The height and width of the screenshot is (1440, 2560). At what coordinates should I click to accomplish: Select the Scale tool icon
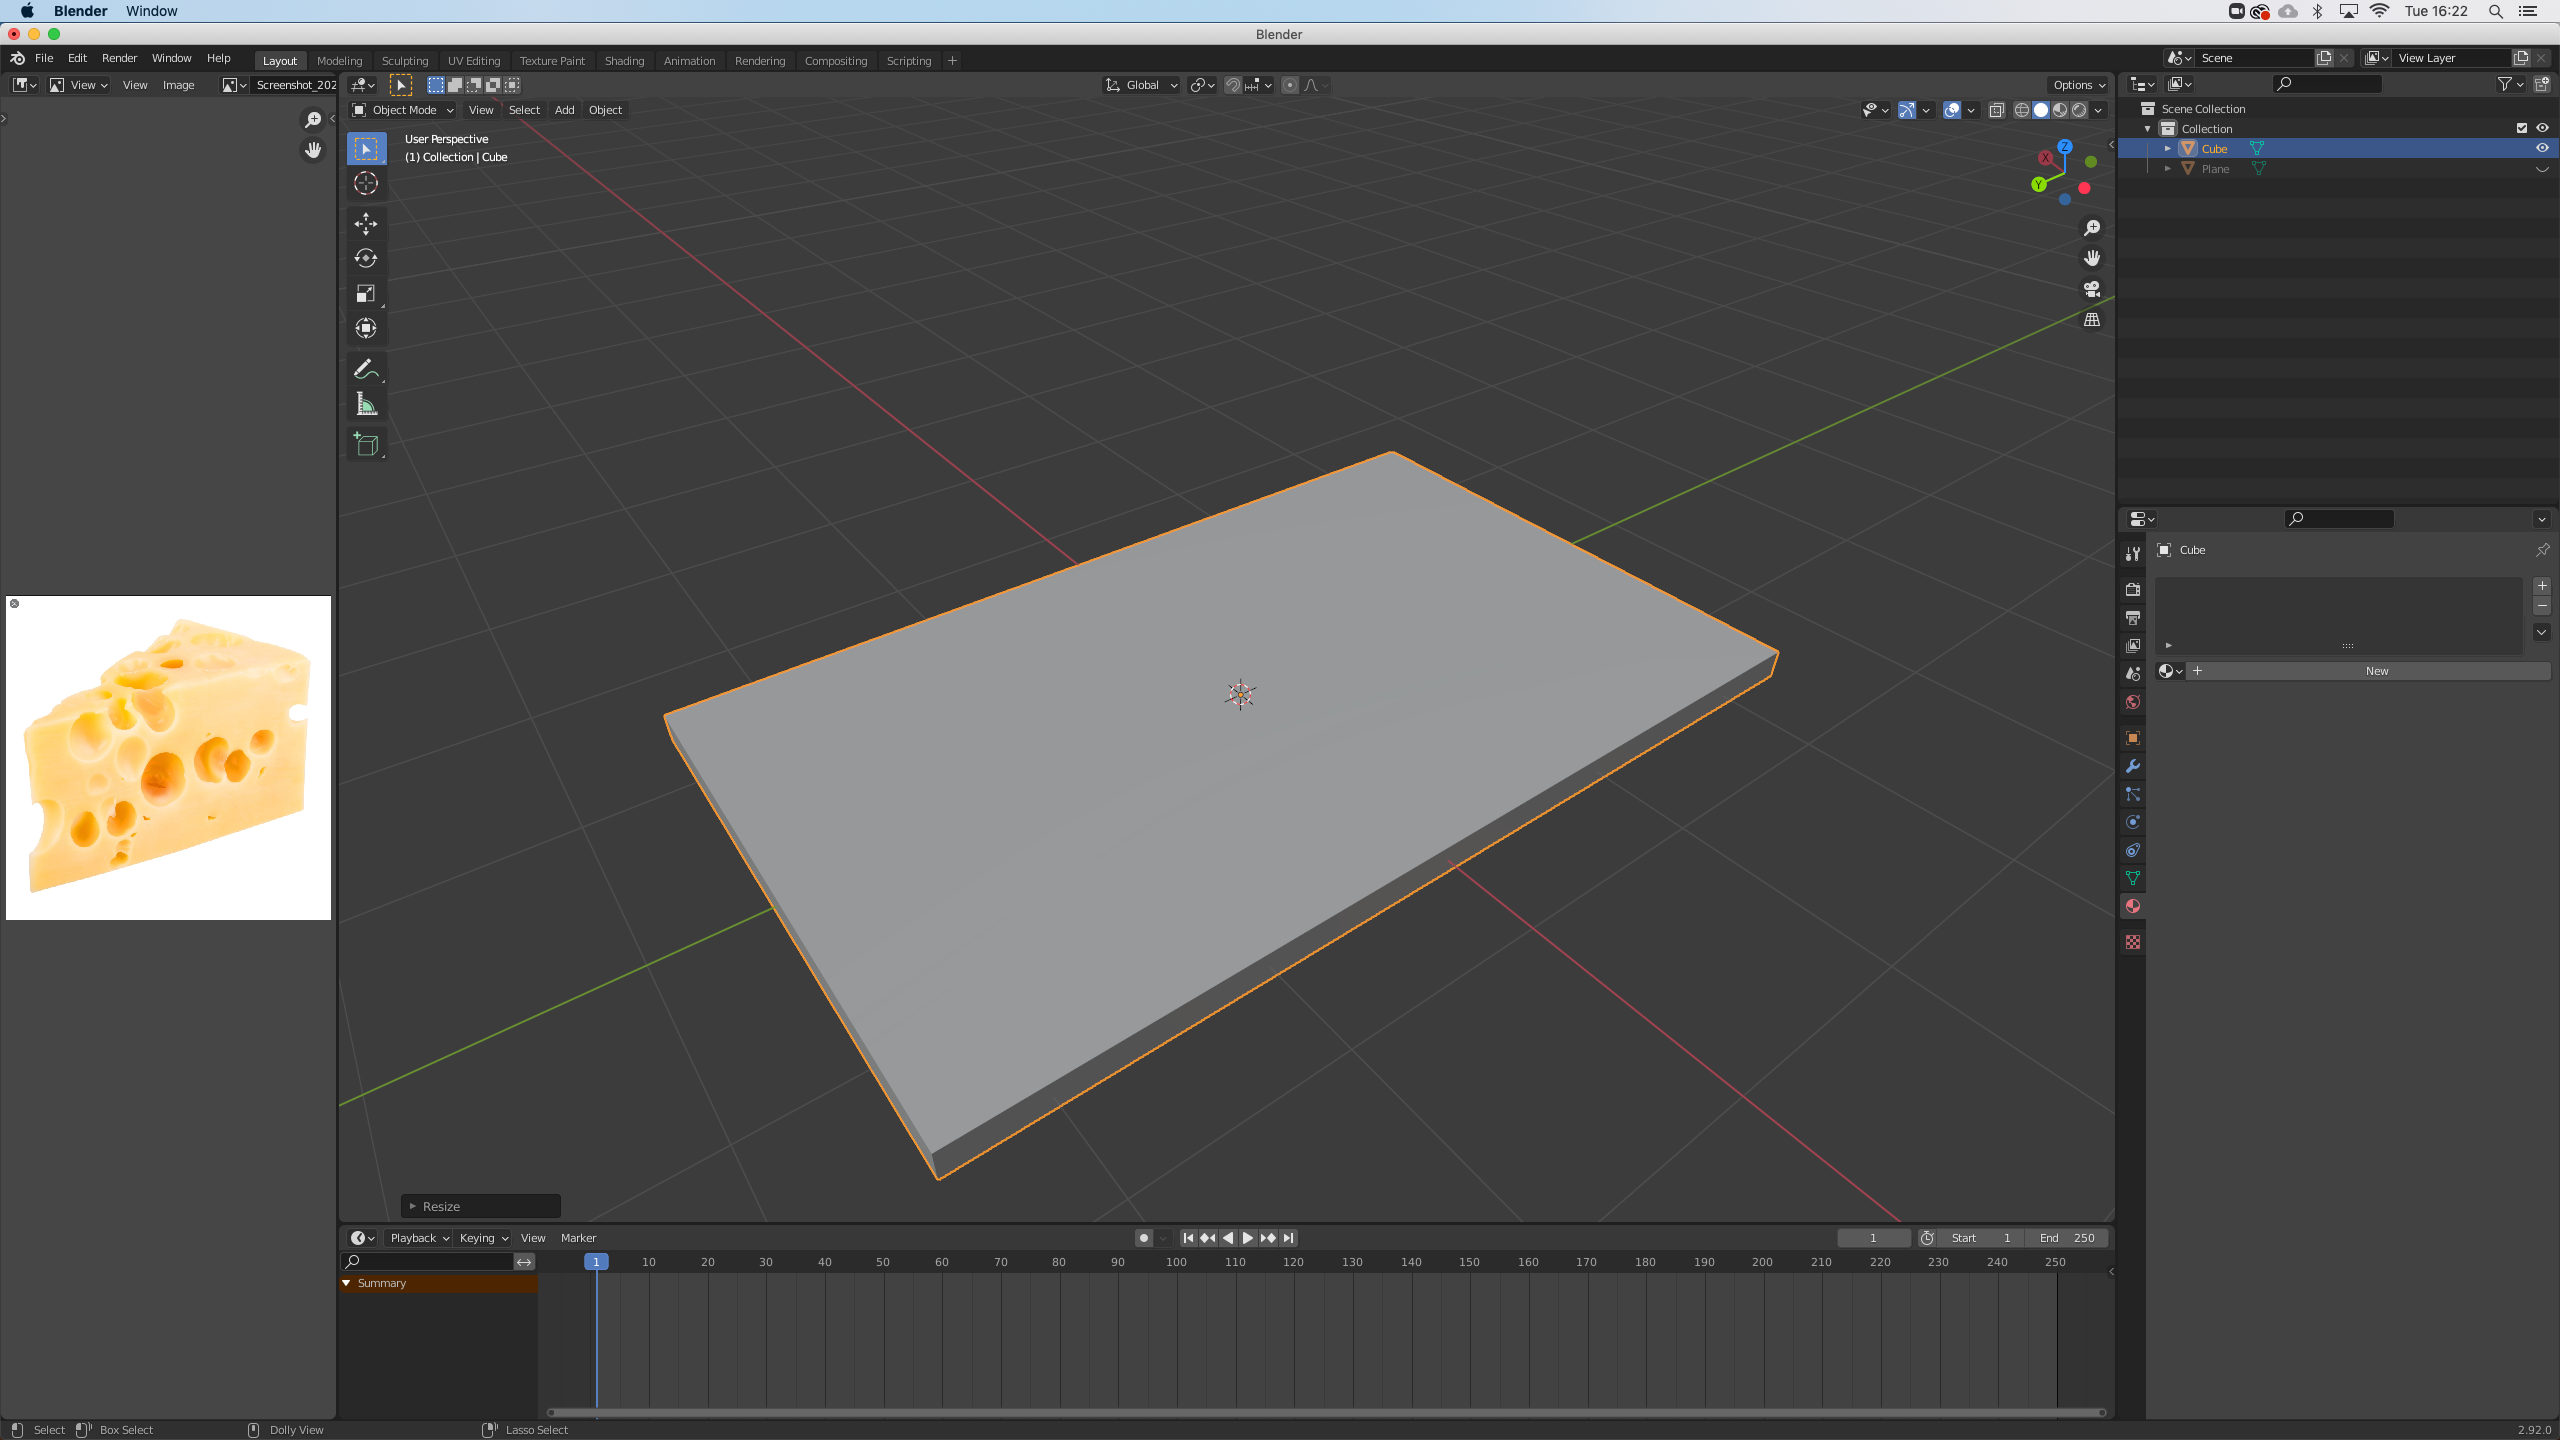(x=367, y=294)
